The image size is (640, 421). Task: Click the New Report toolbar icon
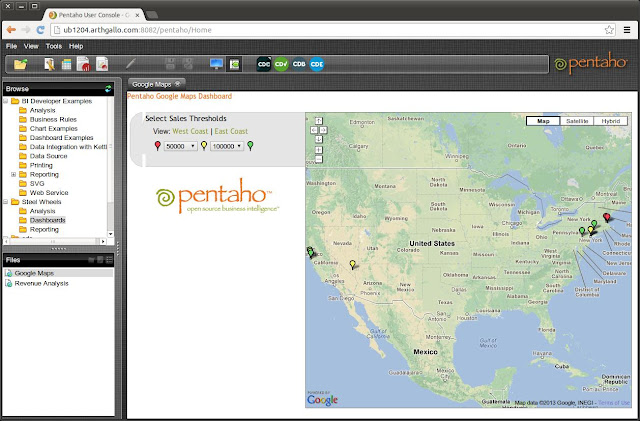click(49, 64)
